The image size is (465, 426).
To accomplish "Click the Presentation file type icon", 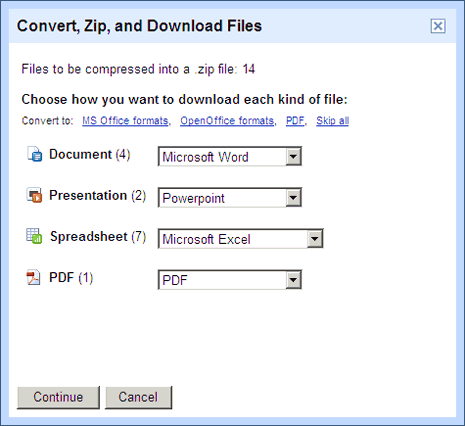I will 34,195.
